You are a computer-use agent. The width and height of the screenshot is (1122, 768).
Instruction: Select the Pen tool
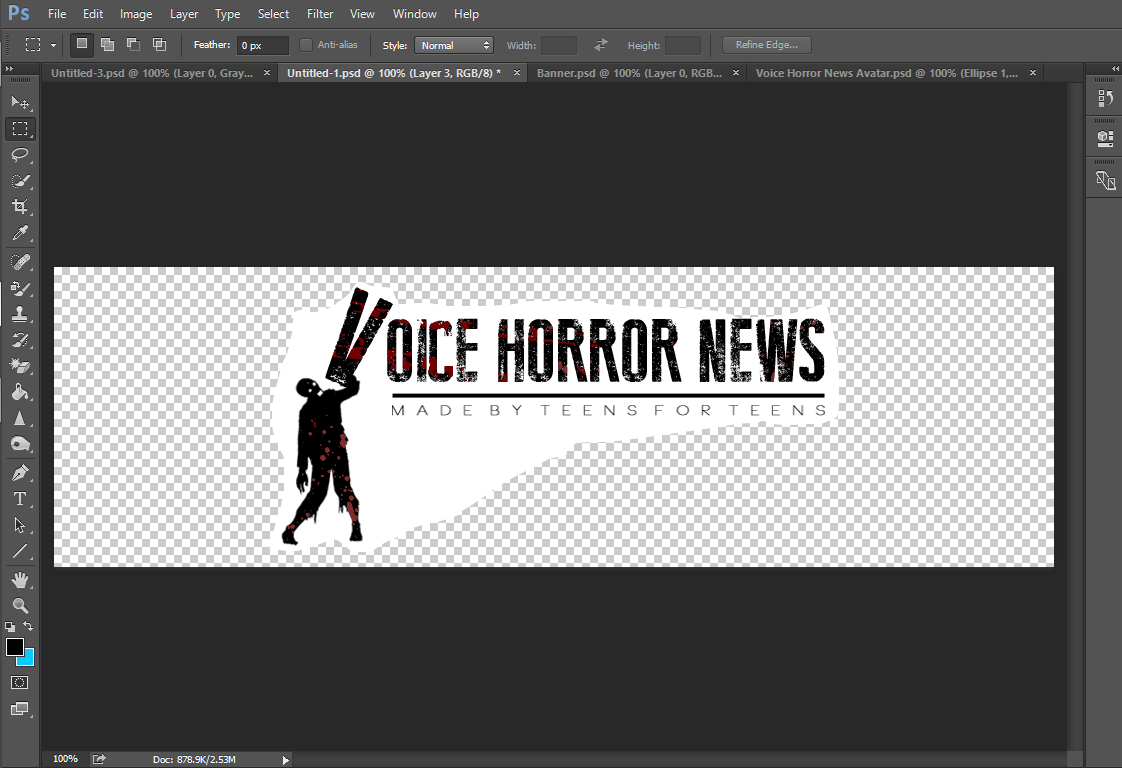20,473
